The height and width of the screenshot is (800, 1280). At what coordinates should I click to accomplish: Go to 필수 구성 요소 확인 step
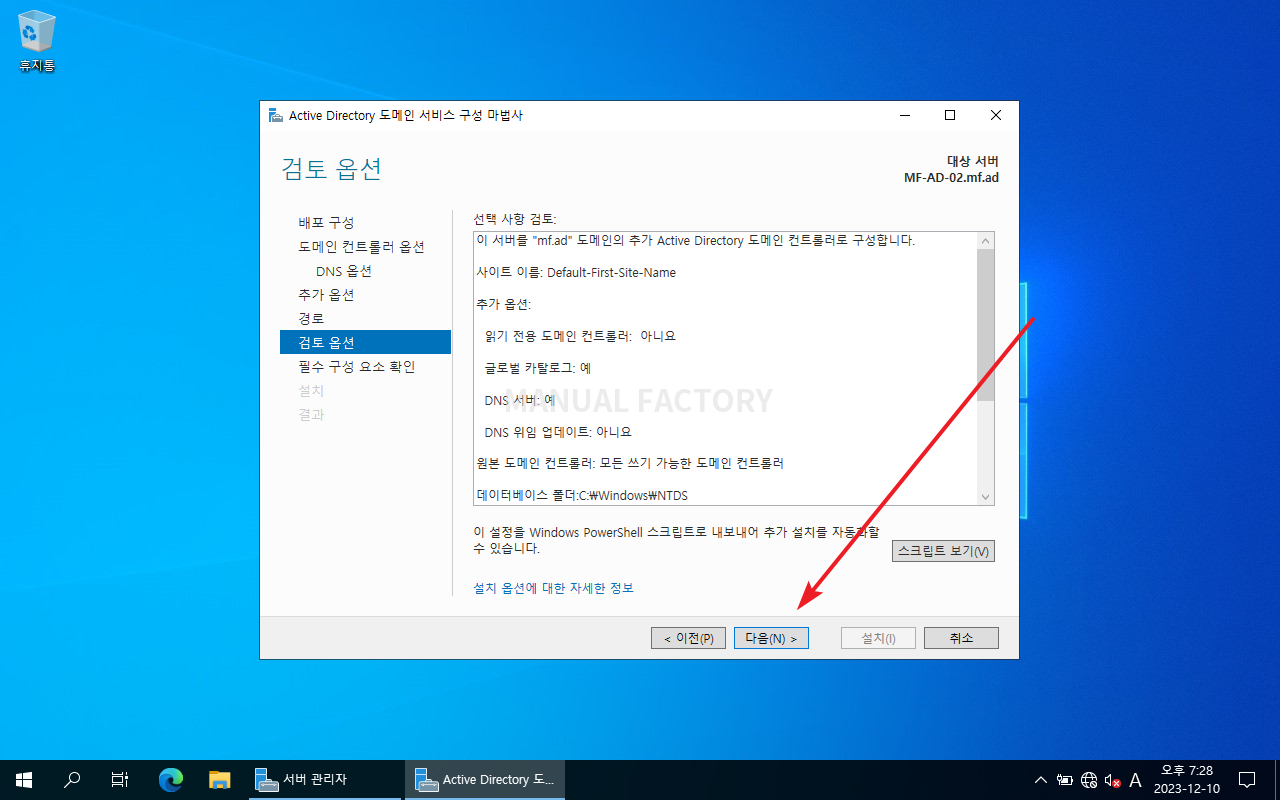[357, 366]
